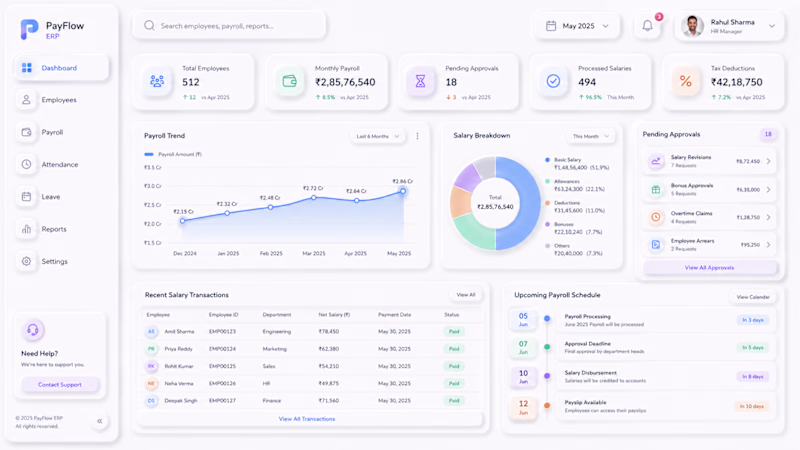
Task: Open Salary Revisions approval row
Action: (709, 161)
